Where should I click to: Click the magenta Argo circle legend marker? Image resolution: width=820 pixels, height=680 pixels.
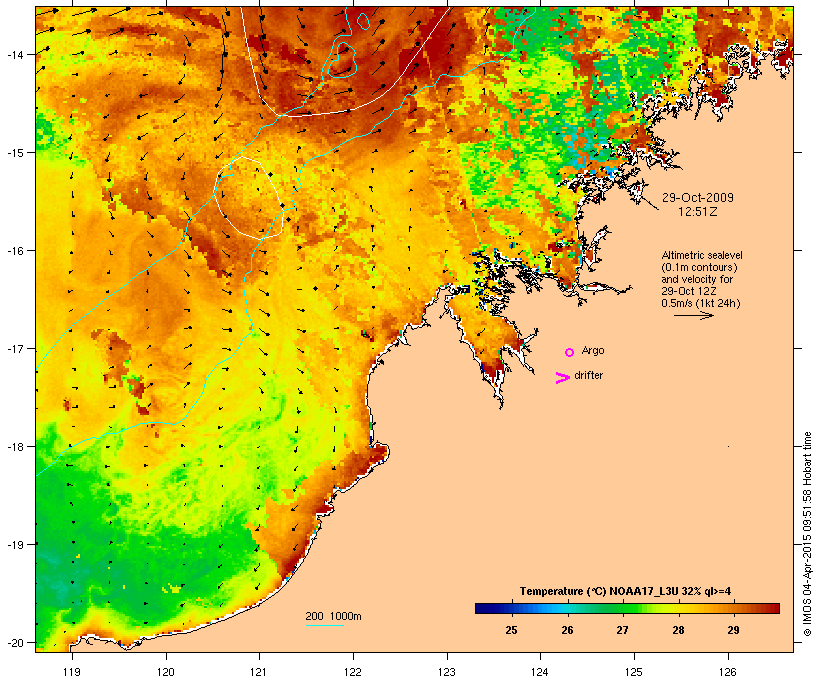570,353
